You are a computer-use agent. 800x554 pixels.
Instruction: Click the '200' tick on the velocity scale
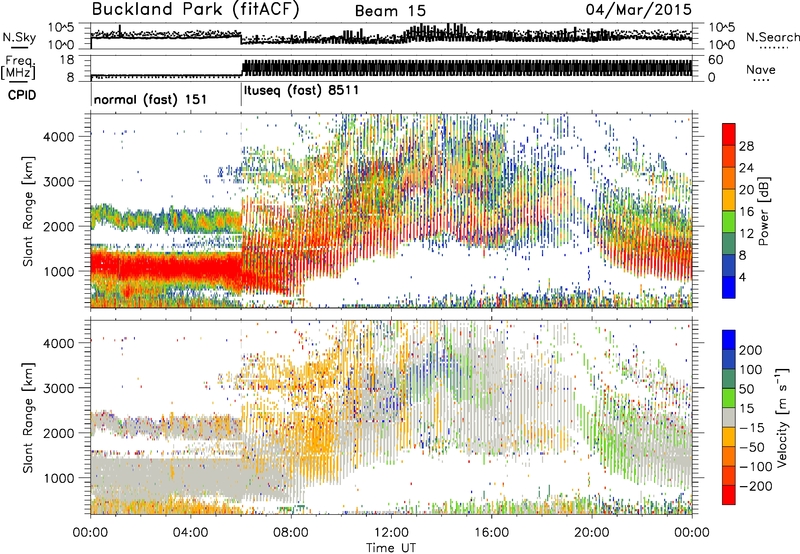click(751, 350)
